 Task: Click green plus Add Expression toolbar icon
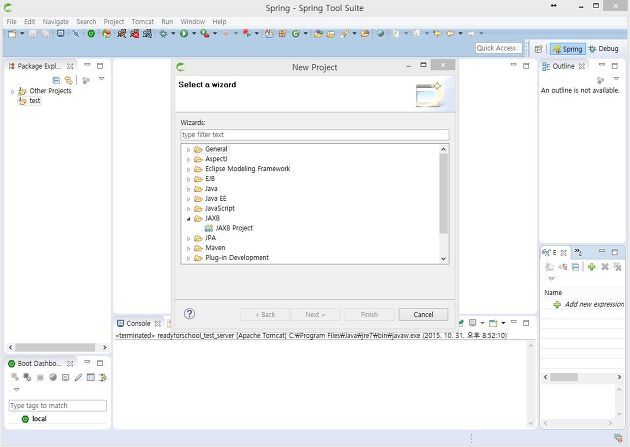pos(591,267)
